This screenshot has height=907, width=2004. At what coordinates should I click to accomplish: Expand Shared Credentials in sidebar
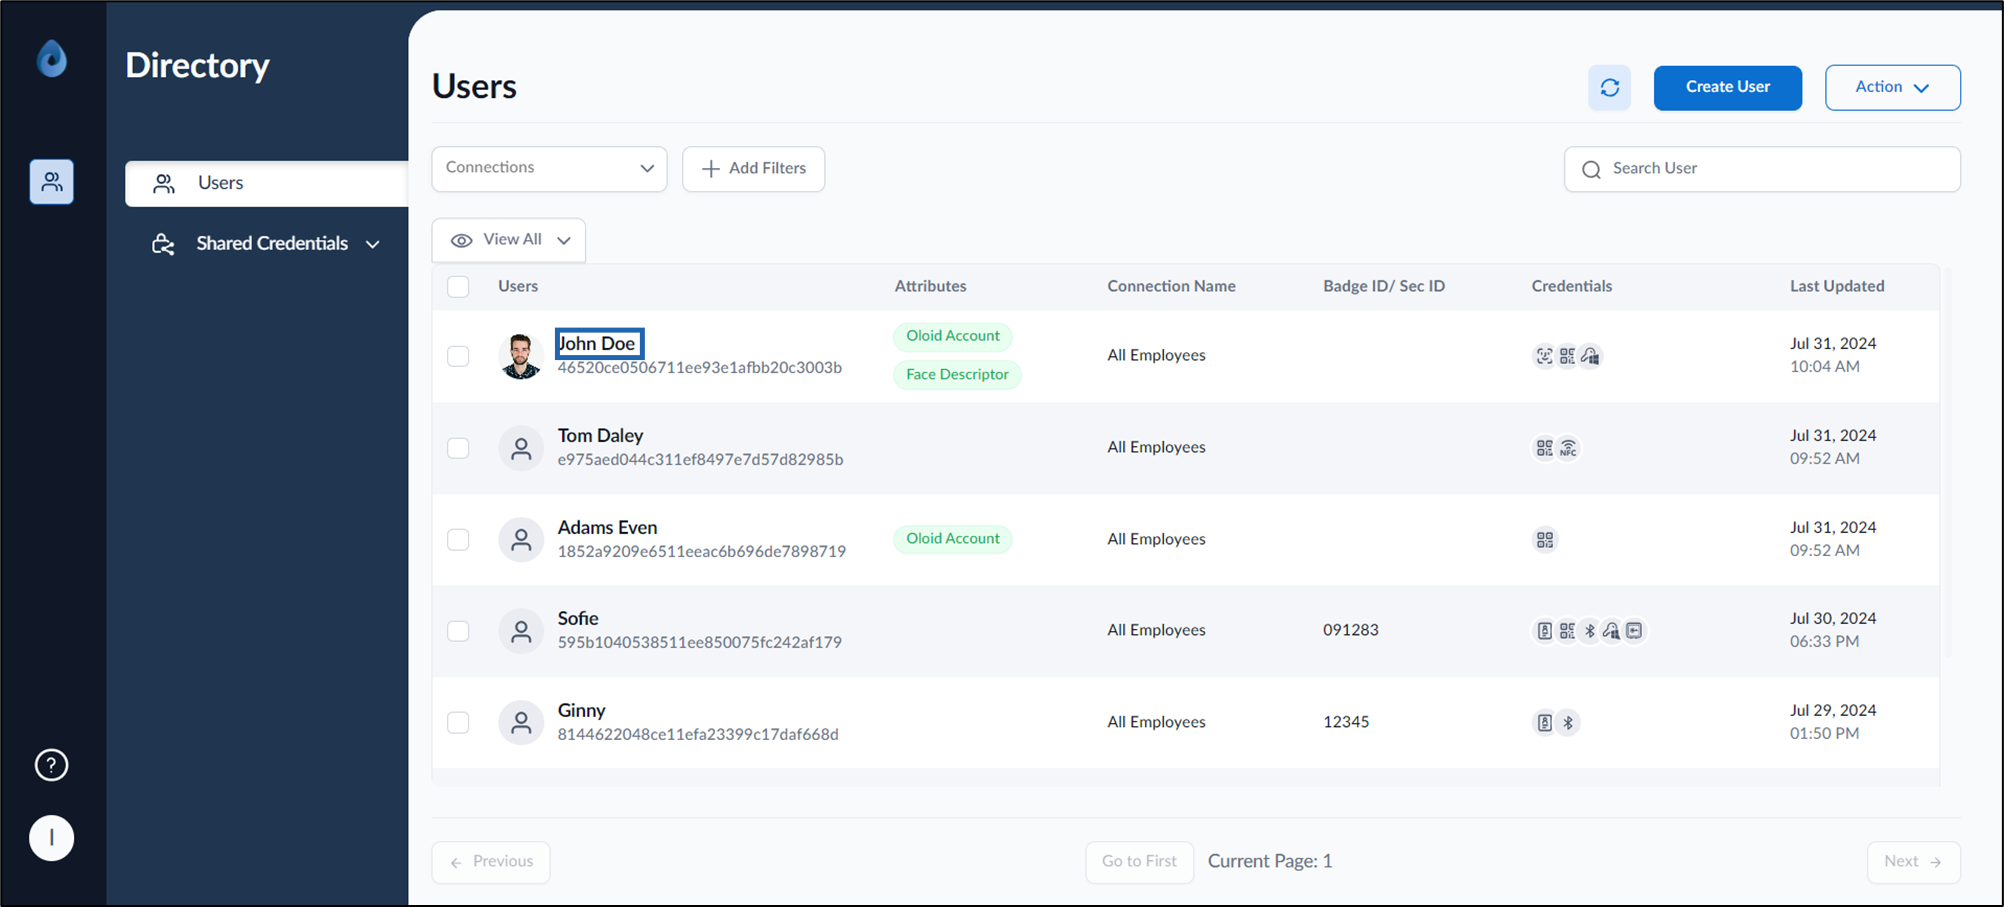click(266, 244)
